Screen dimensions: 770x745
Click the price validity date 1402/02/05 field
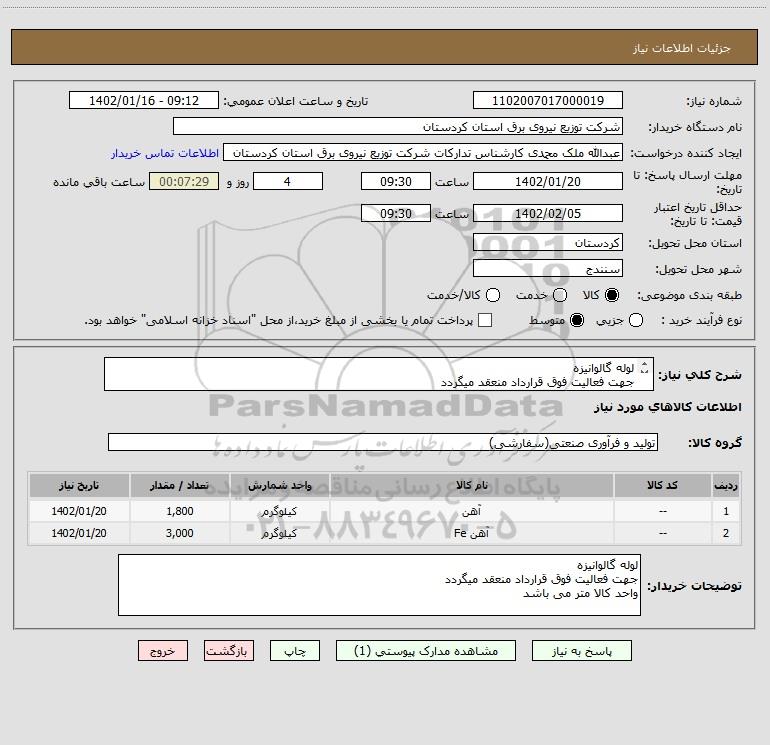tap(548, 213)
